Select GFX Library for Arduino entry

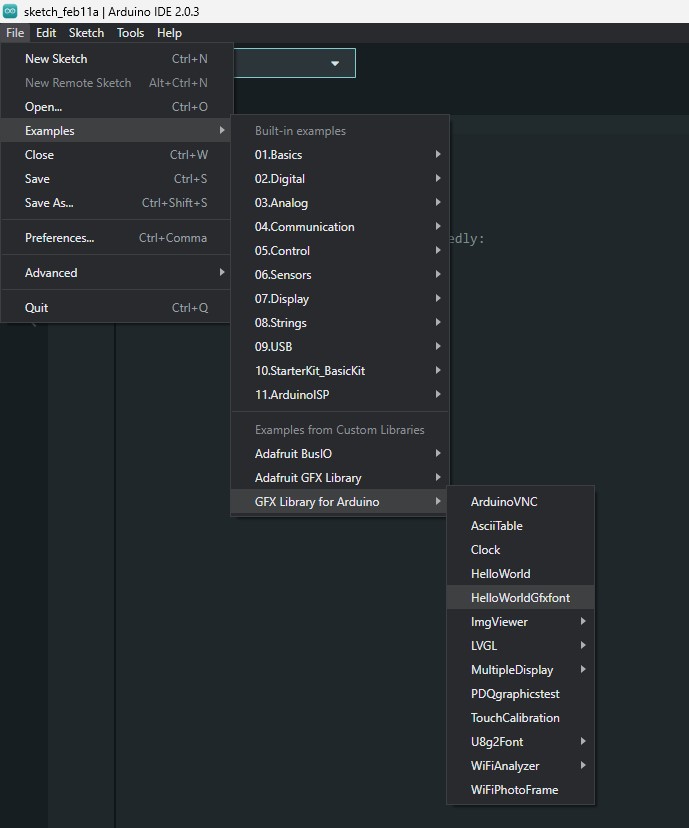(340, 502)
